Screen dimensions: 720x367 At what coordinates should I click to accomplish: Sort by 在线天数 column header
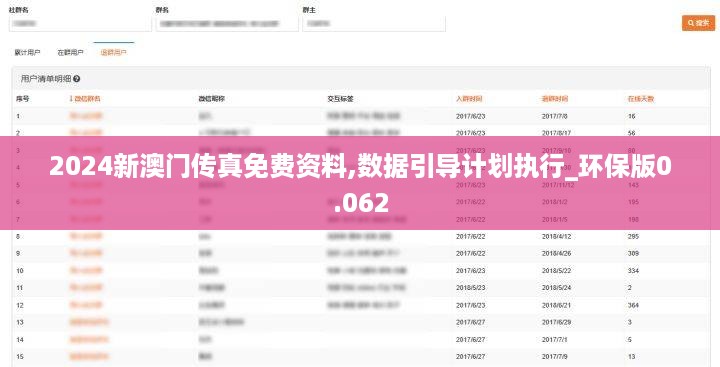(x=641, y=99)
